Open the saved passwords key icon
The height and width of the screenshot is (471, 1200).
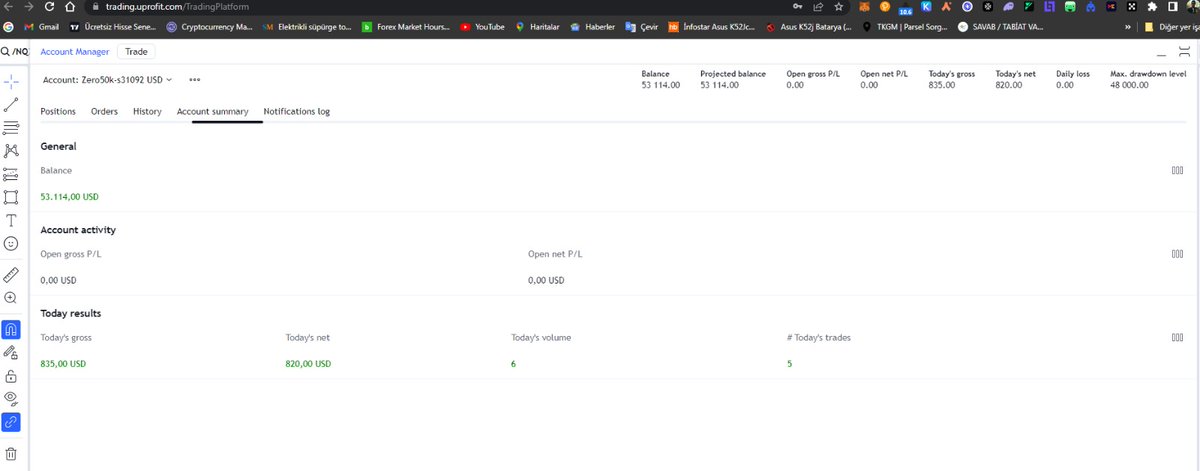click(797, 7)
